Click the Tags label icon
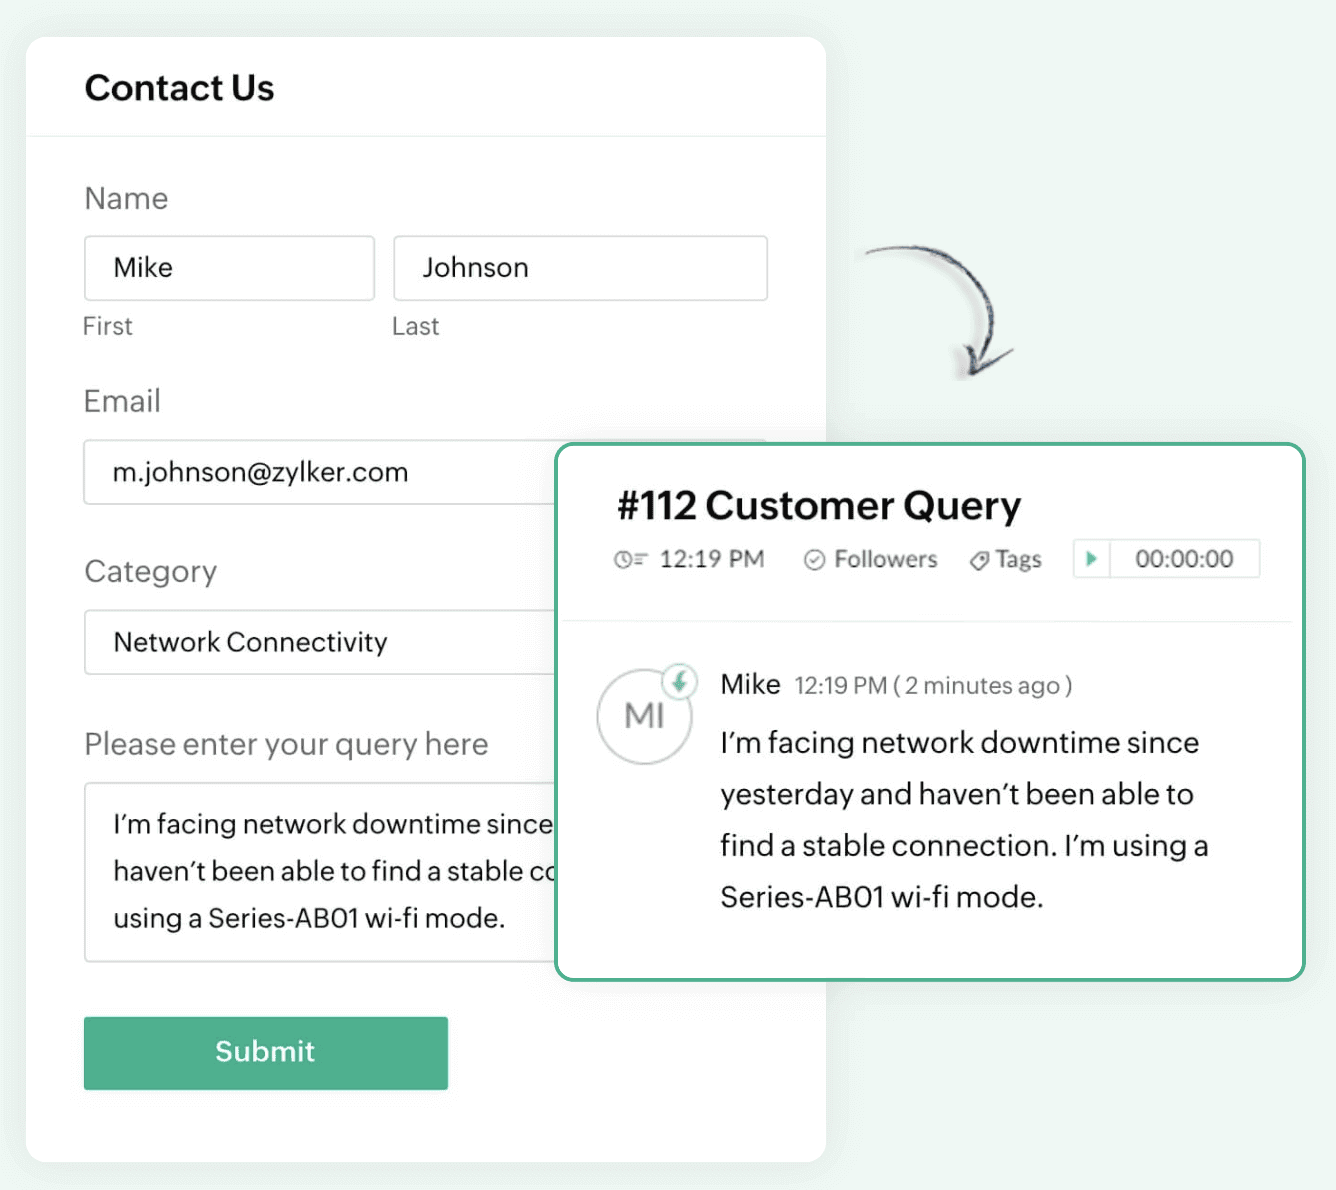Viewport: 1336px width, 1190px height. (979, 560)
